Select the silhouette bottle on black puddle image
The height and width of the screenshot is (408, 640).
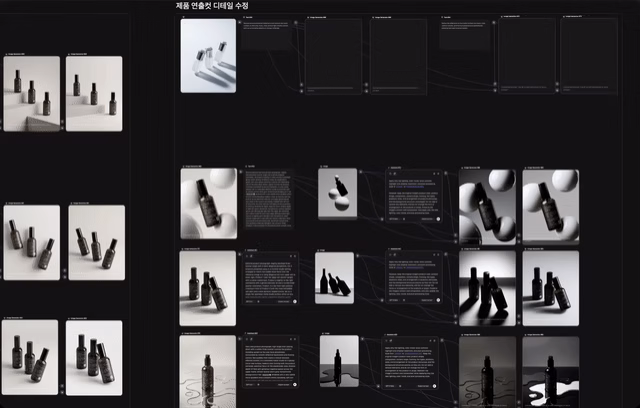point(339,361)
